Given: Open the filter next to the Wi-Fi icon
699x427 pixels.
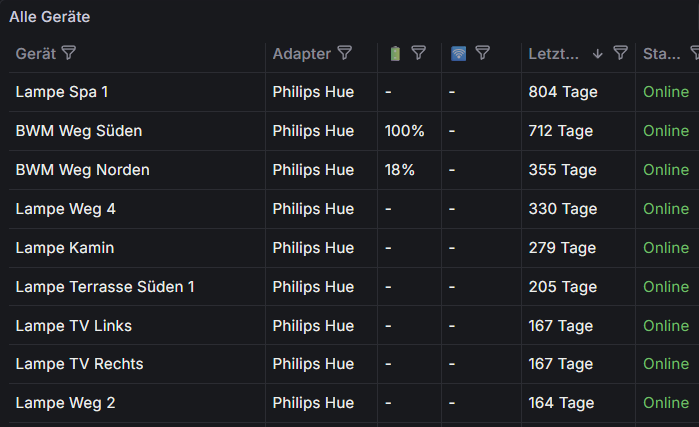Looking at the screenshot, I should click(x=482, y=53).
